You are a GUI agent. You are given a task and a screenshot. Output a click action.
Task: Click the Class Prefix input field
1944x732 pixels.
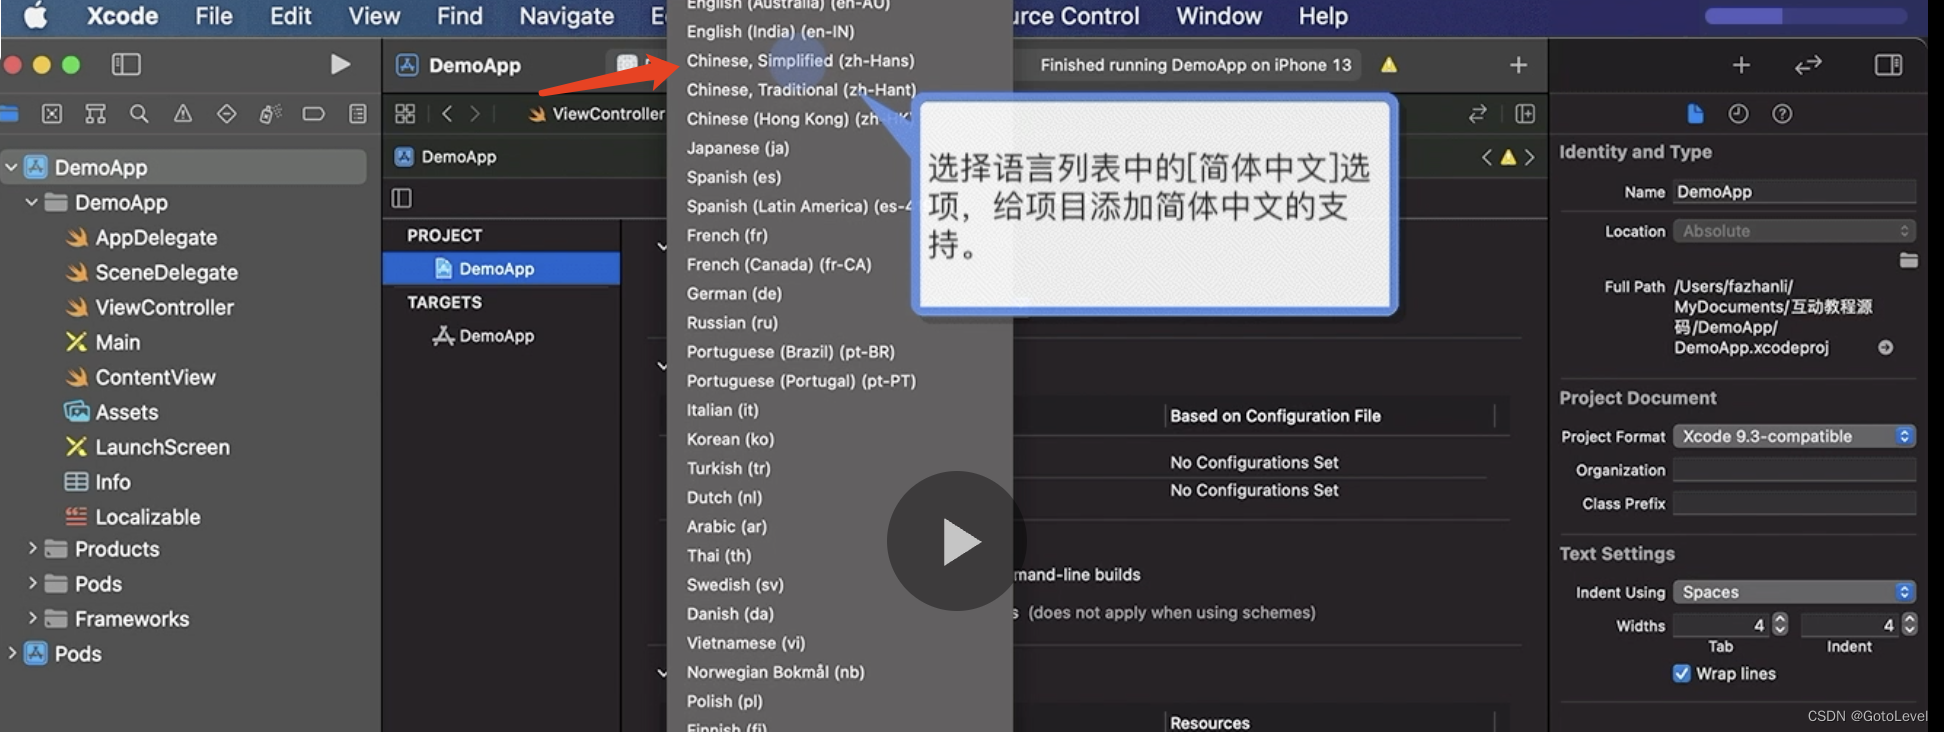pyautogui.click(x=1794, y=503)
